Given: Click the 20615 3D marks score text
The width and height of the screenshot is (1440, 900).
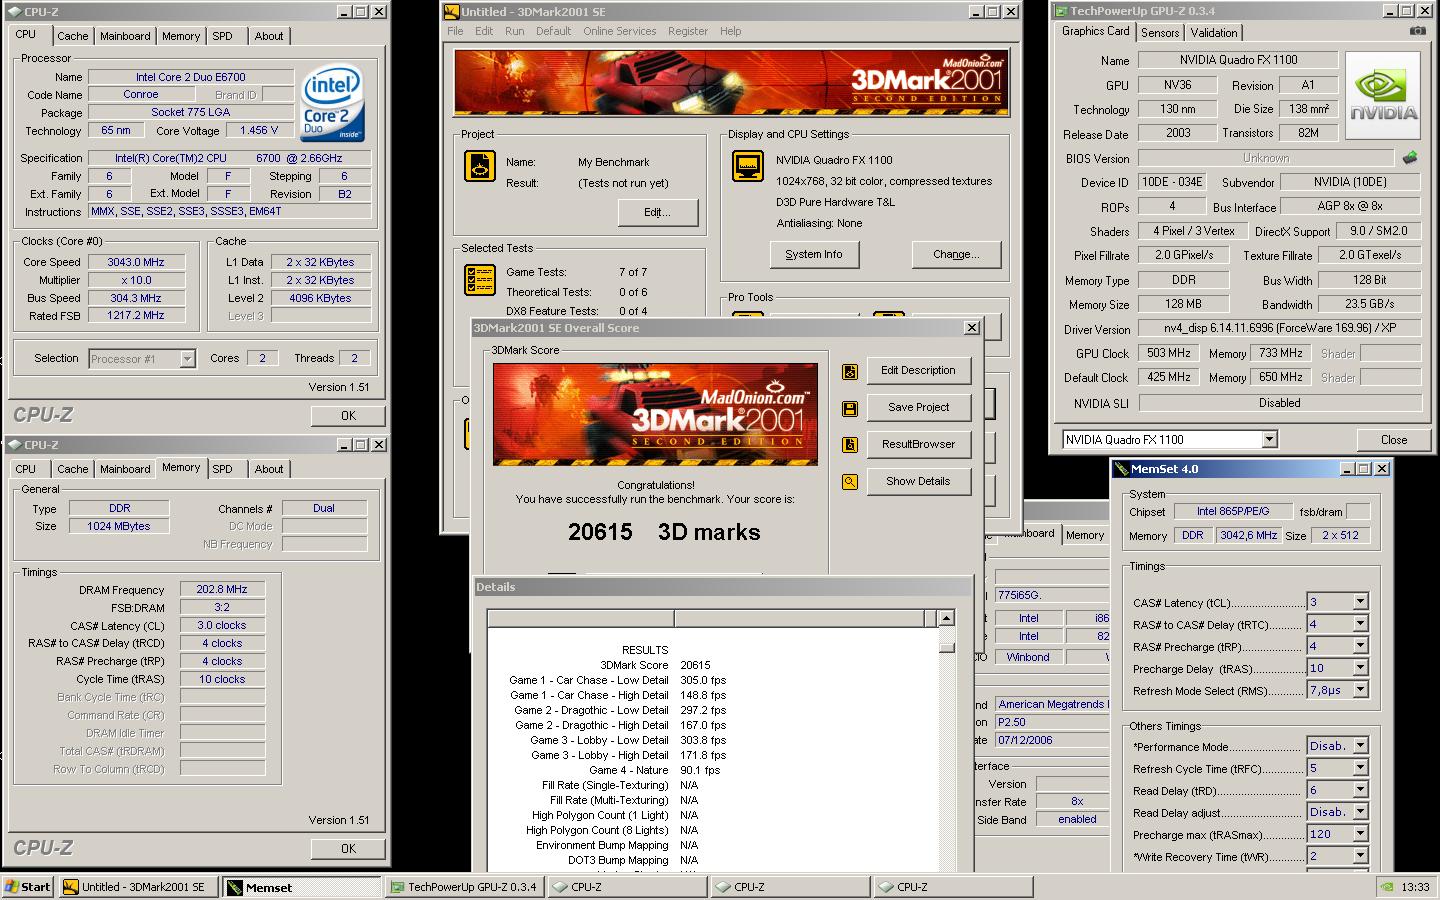Looking at the screenshot, I should tap(664, 532).
